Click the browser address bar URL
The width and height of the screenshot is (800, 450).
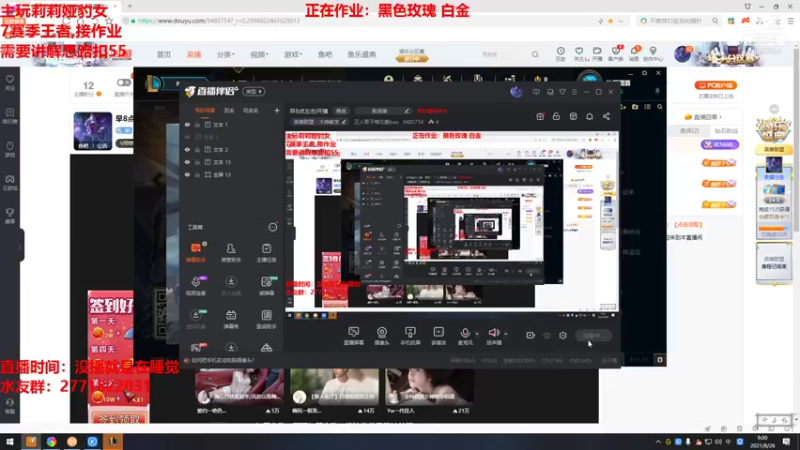219,21
